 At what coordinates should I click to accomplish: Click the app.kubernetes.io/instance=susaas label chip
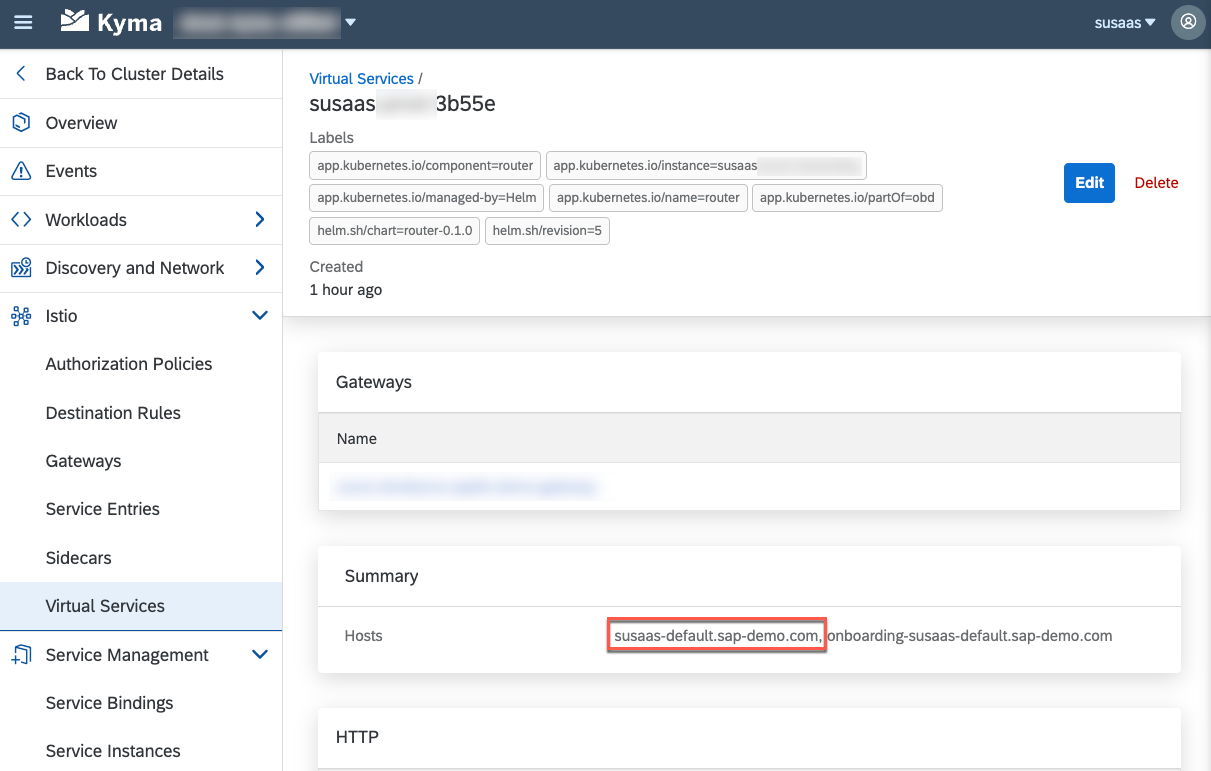706,165
